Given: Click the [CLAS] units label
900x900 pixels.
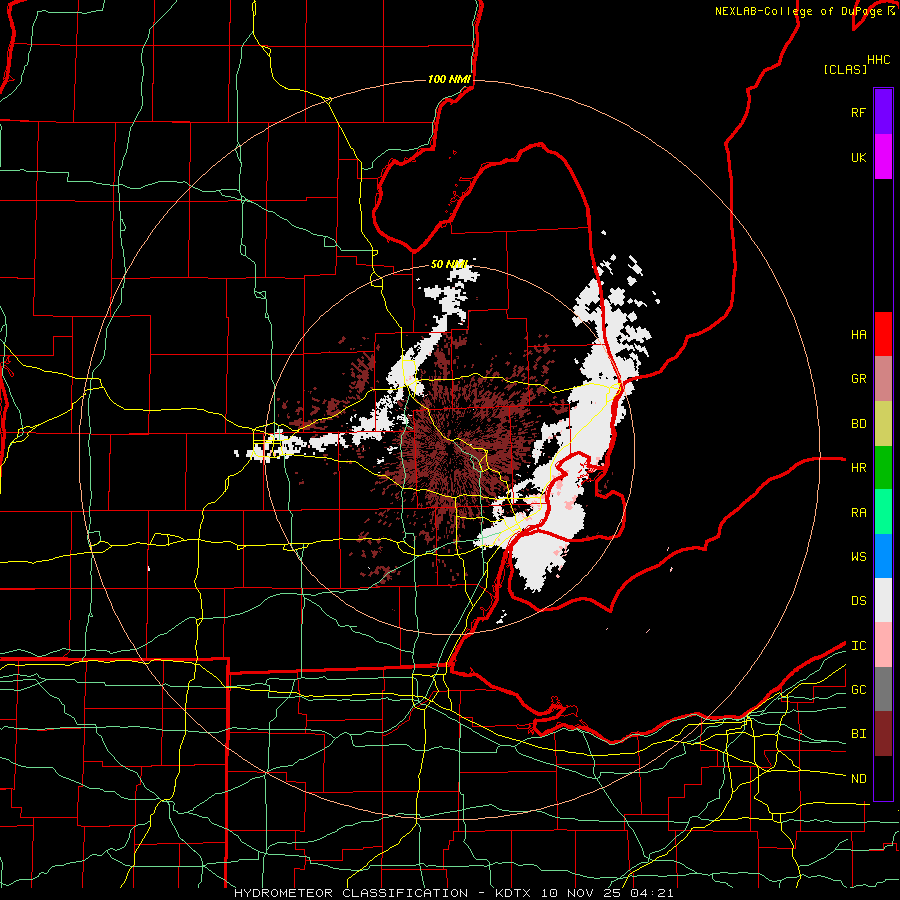Looking at the screenshot, I should 845,70.
